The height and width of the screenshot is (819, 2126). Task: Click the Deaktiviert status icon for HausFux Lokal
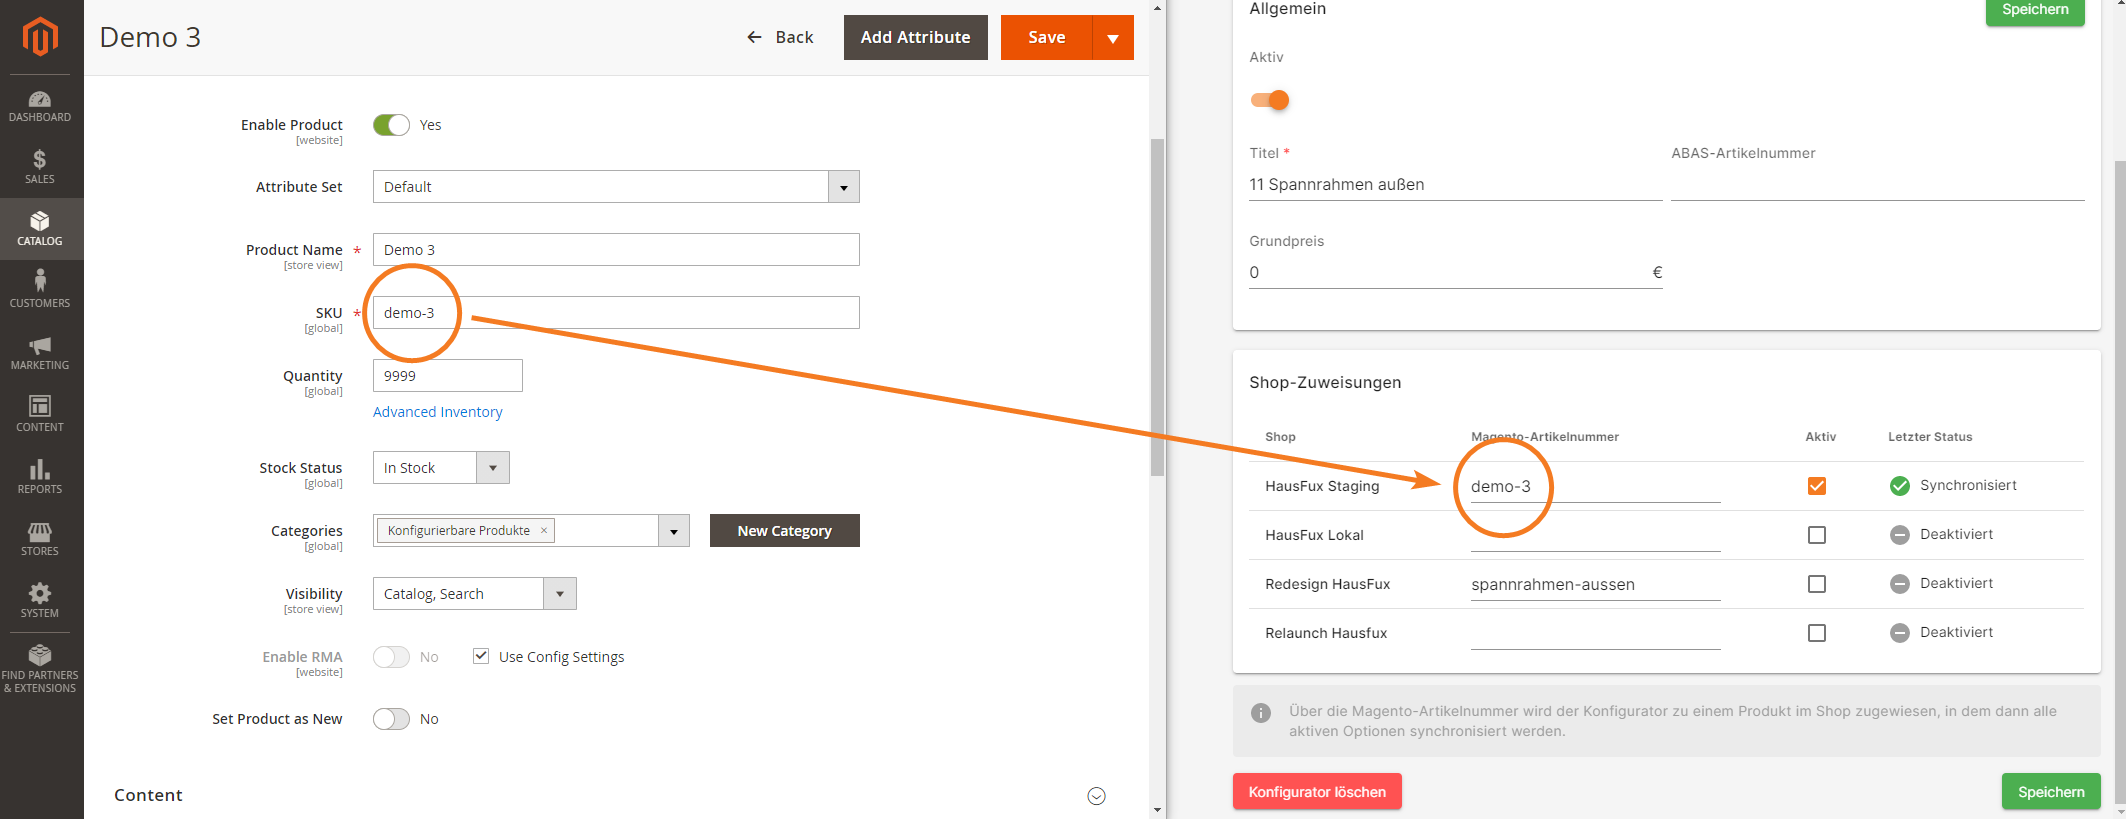click(1900, 535)
